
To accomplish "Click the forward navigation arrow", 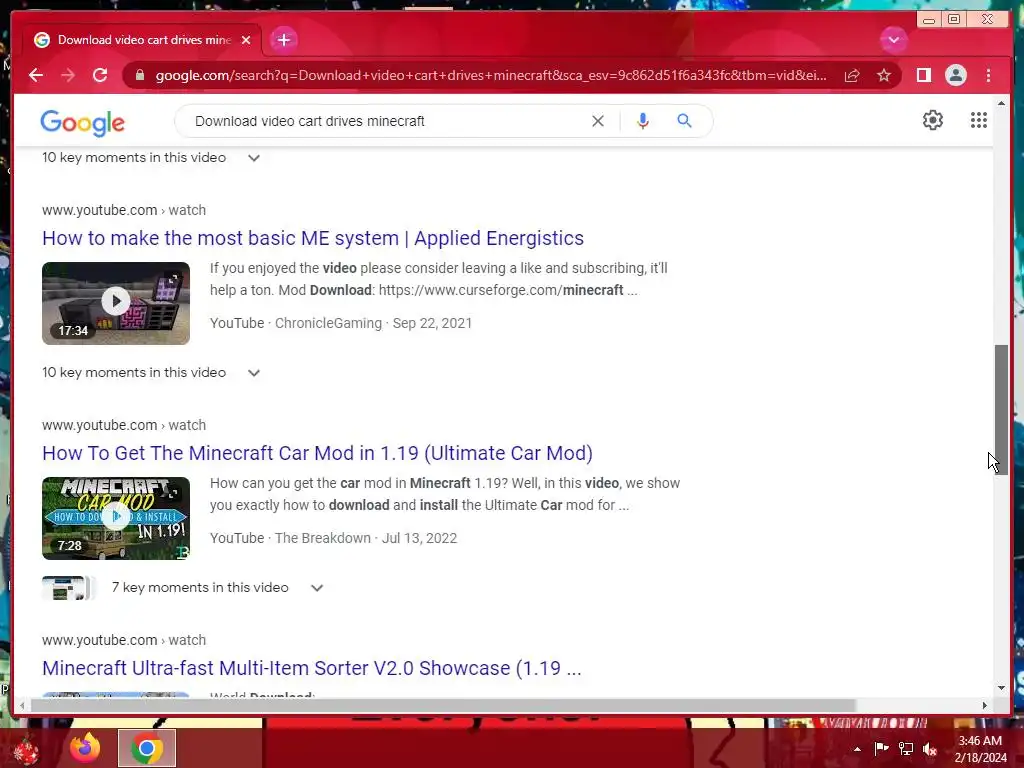I will [x=68, y=76].
